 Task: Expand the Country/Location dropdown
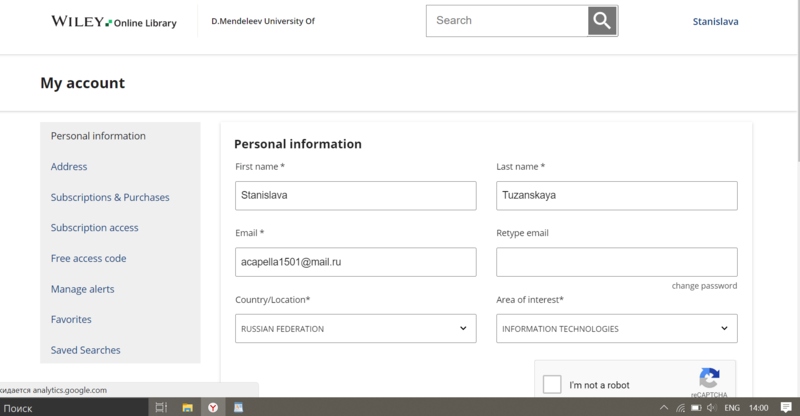click(x=356, y=328)
